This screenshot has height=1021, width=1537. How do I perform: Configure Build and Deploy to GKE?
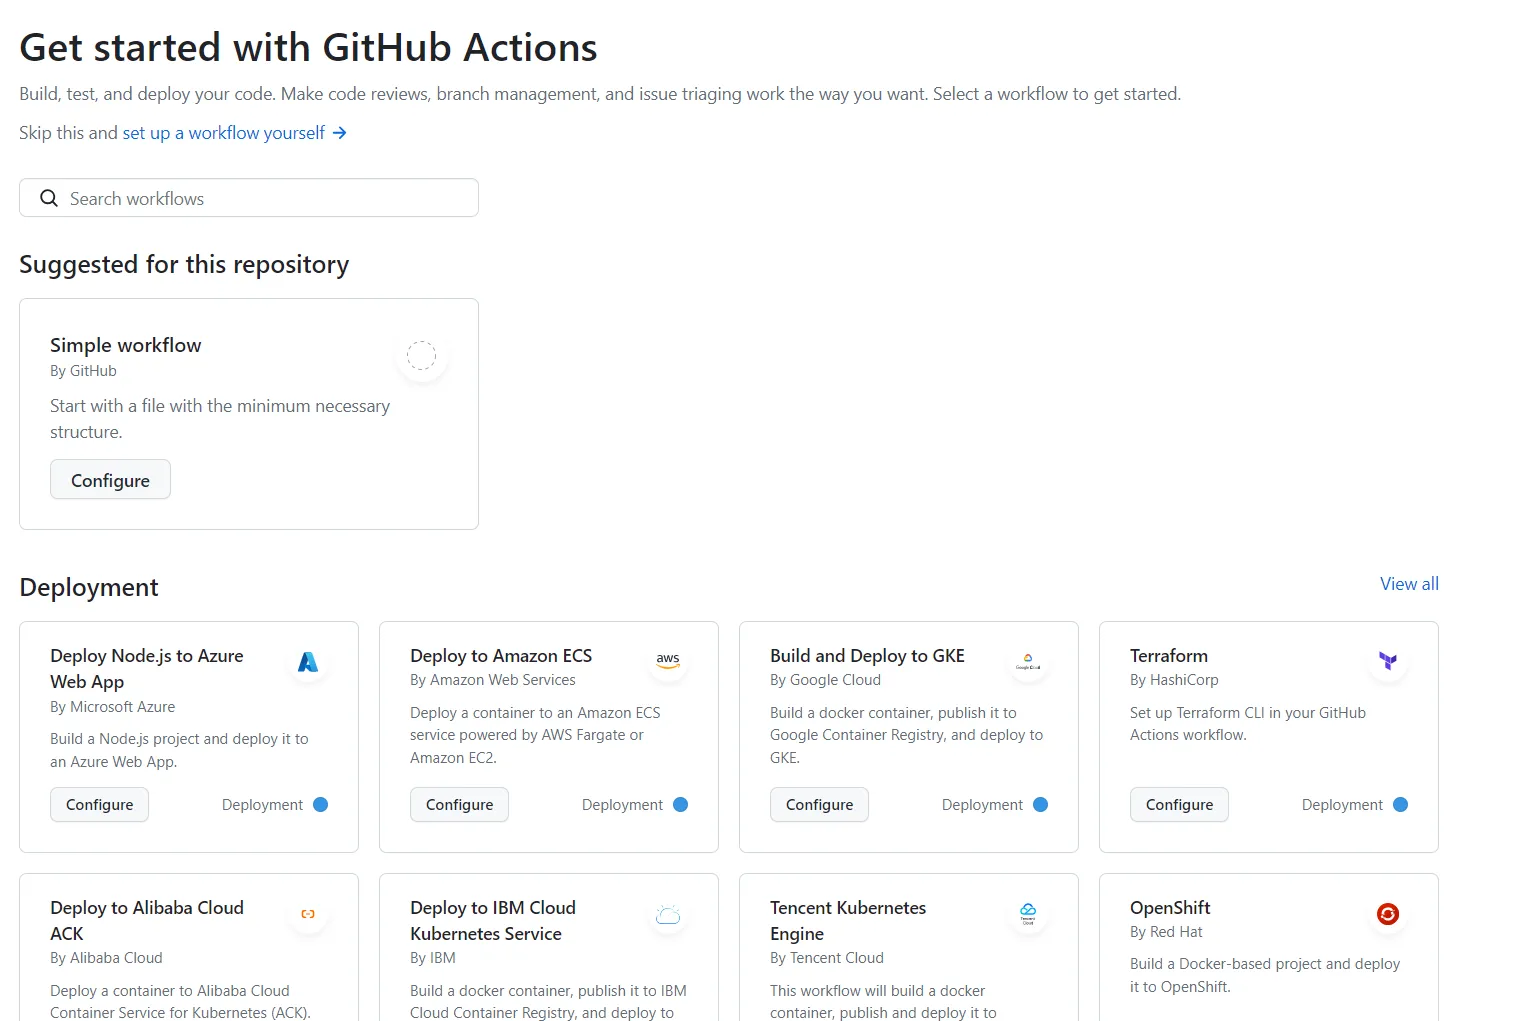pos(819,805)
